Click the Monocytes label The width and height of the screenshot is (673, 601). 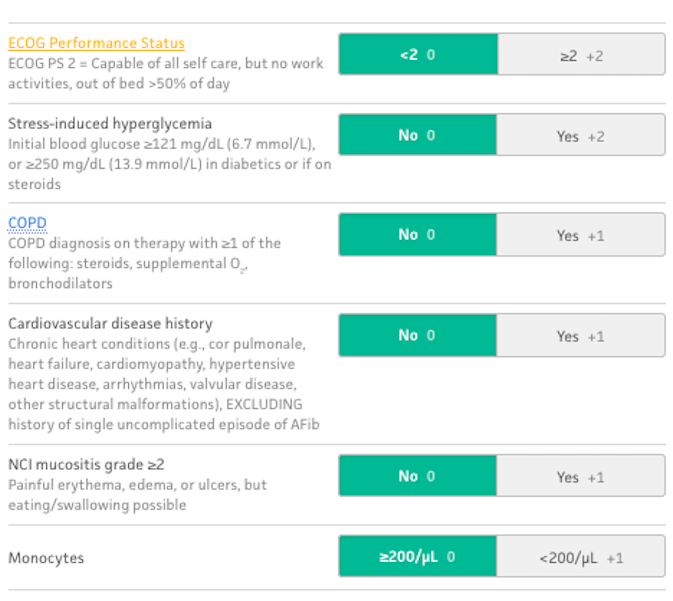click(46, 558)
